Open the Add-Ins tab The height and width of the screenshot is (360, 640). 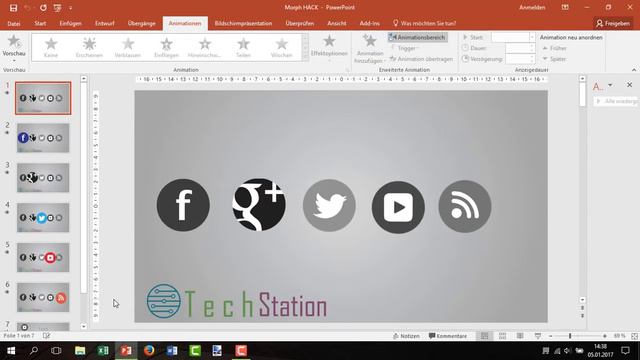[x=369, y=24]
